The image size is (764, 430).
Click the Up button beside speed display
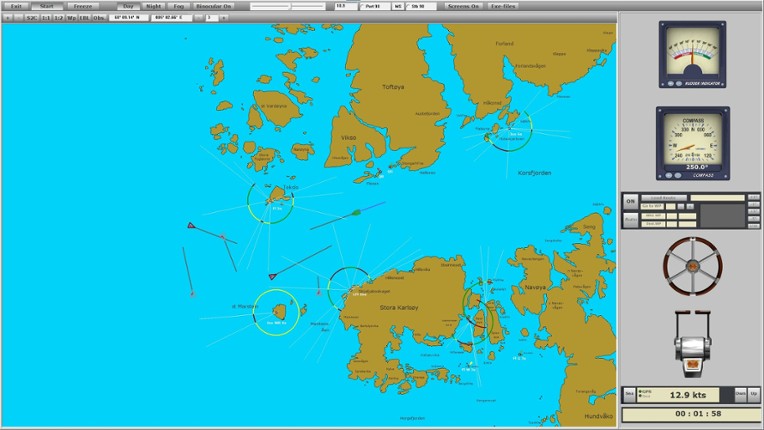[x=754, y=395]
